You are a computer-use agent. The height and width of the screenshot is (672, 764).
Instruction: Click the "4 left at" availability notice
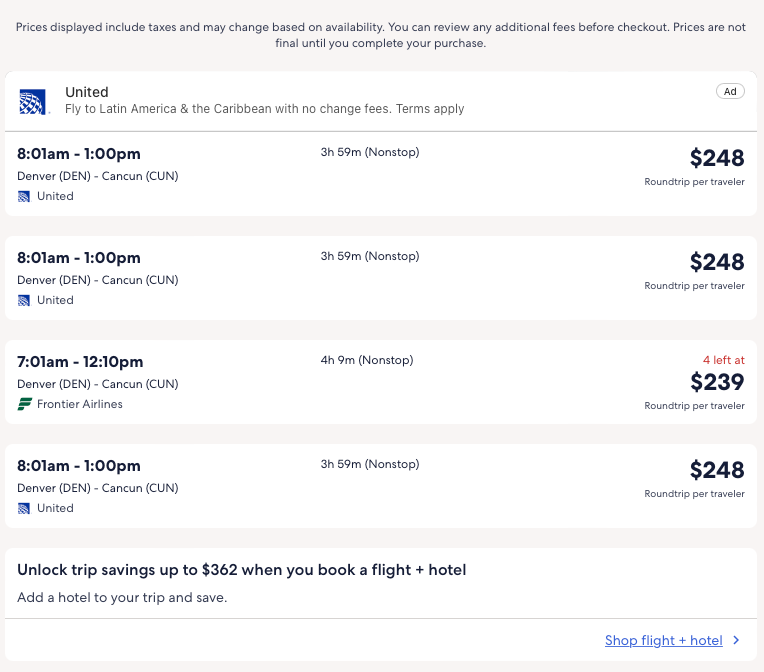point(723,360)
